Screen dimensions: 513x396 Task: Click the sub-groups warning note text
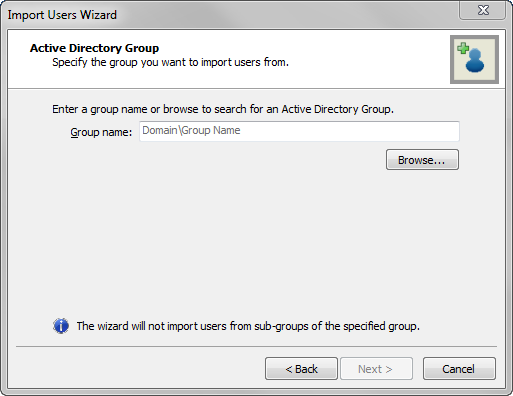pyautogui.click(x=248, y=326)
